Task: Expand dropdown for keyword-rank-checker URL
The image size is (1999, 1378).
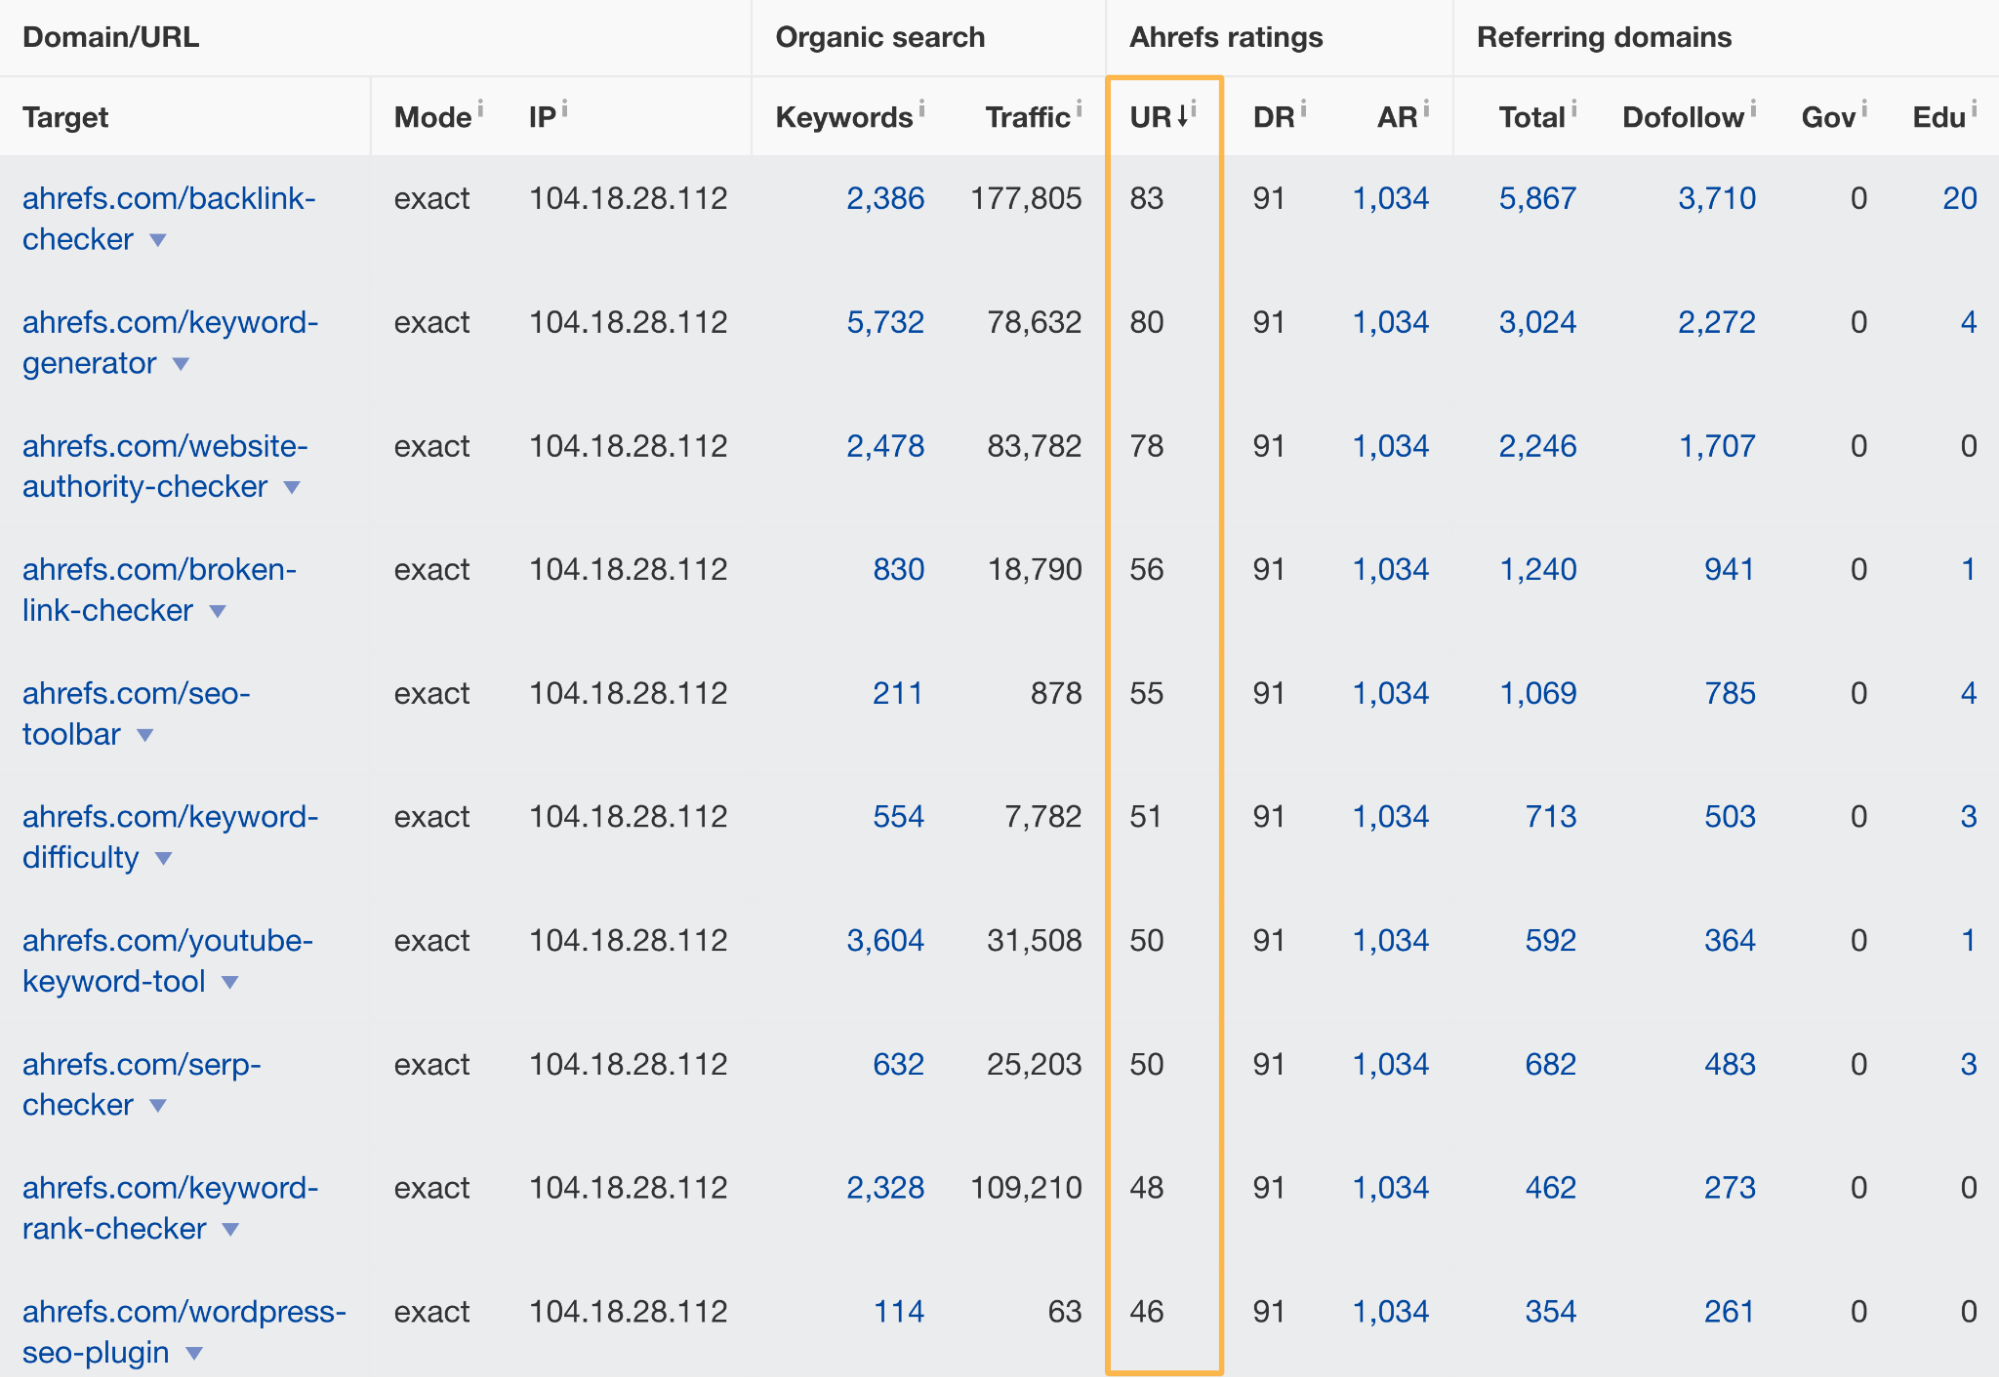Action: coord(231,1230)
